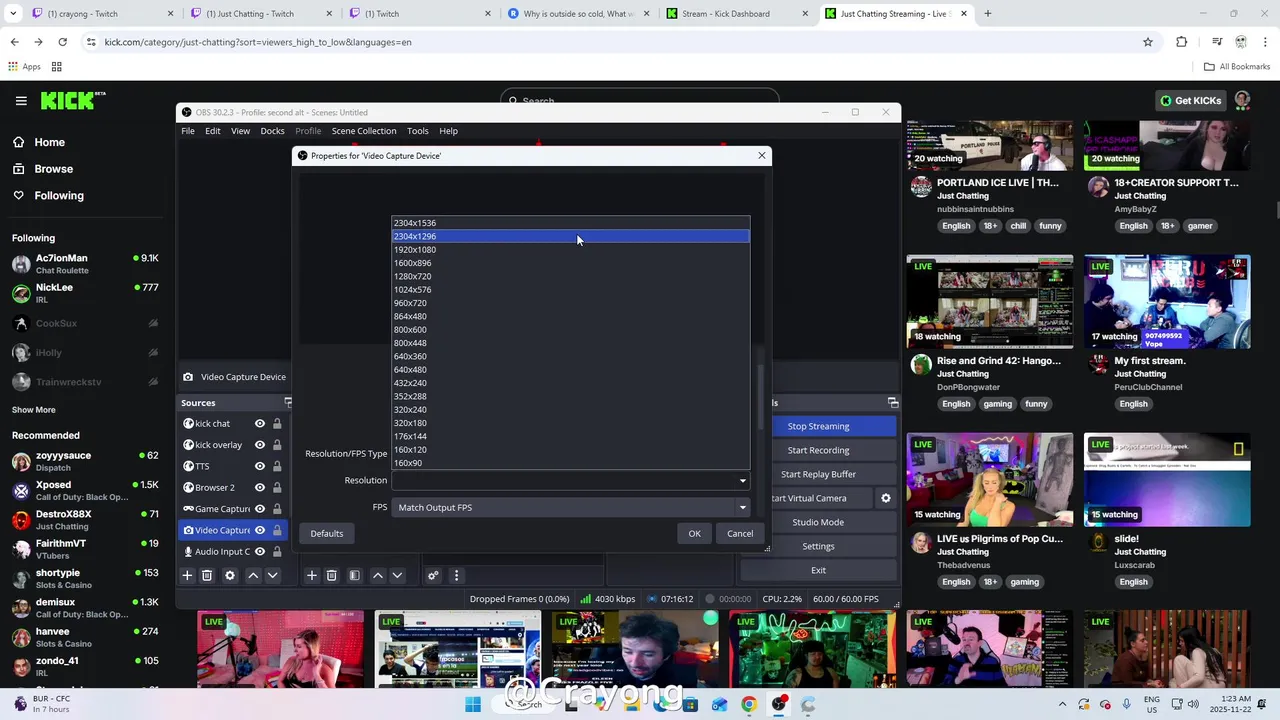Open the OBS Docks menu
Image resolution: width=1280 pixels, height=720 pixels.
tap(273, 131)
